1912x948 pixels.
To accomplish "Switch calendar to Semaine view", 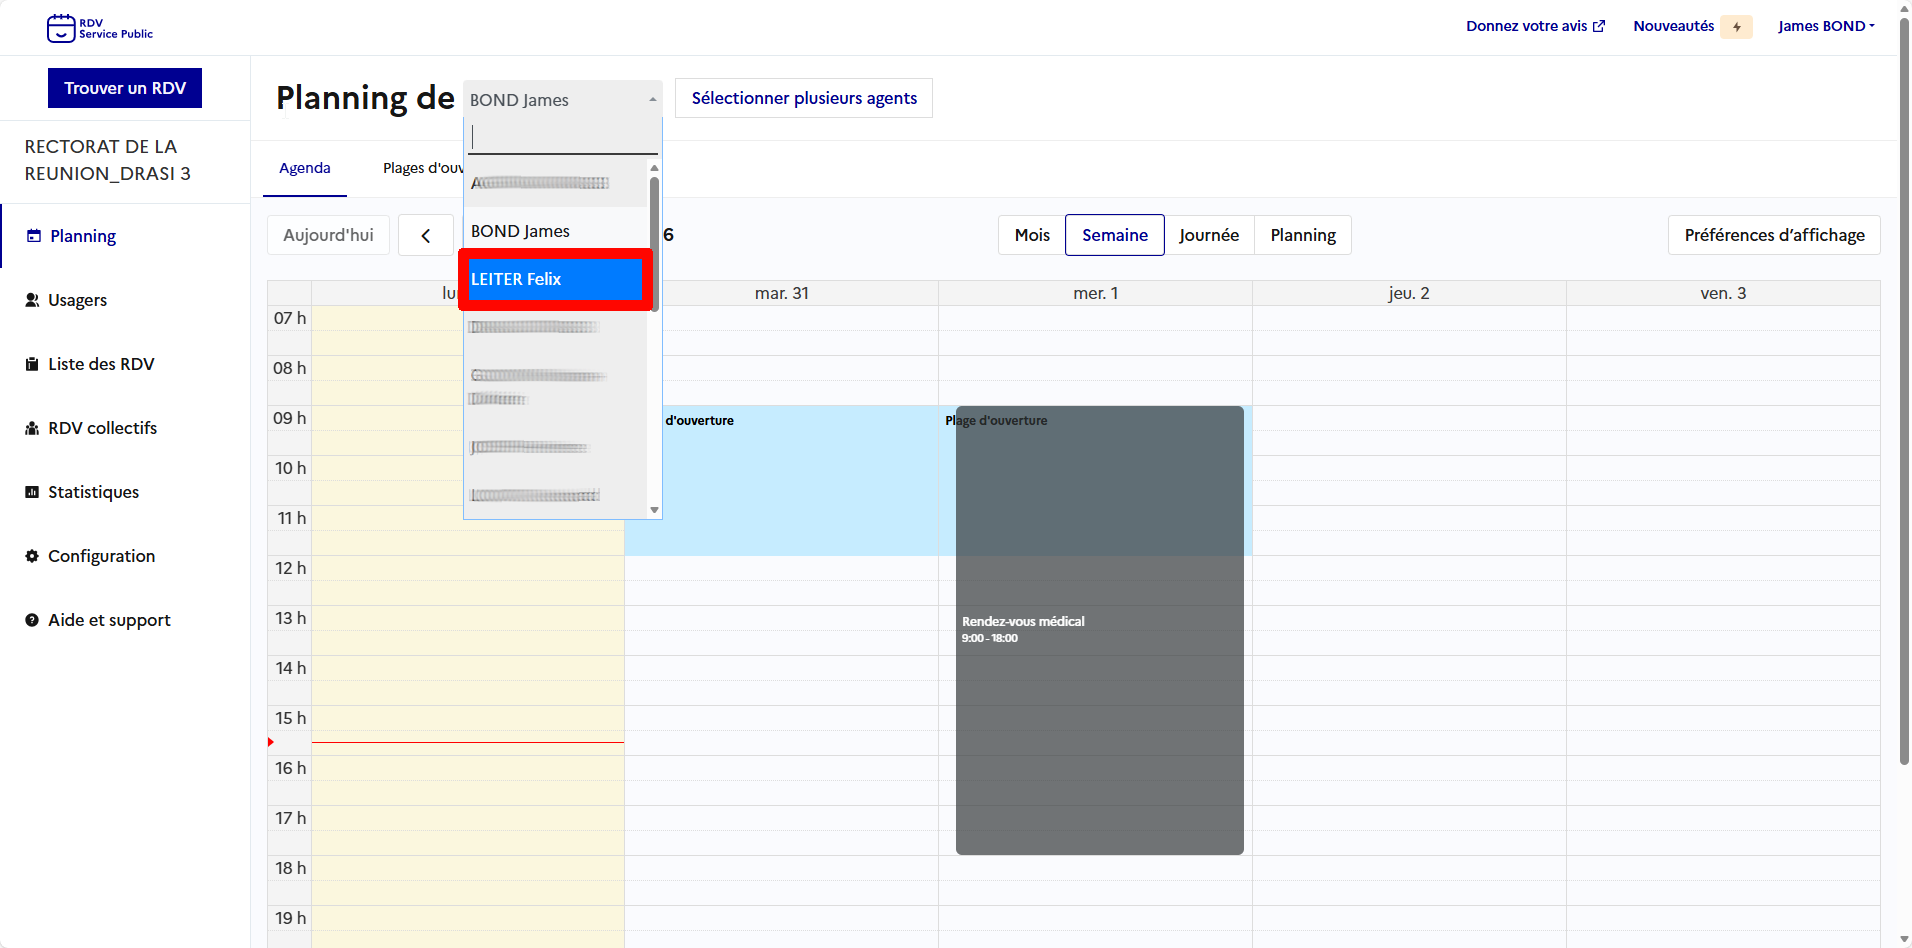I will click(x=1115, y=235).
